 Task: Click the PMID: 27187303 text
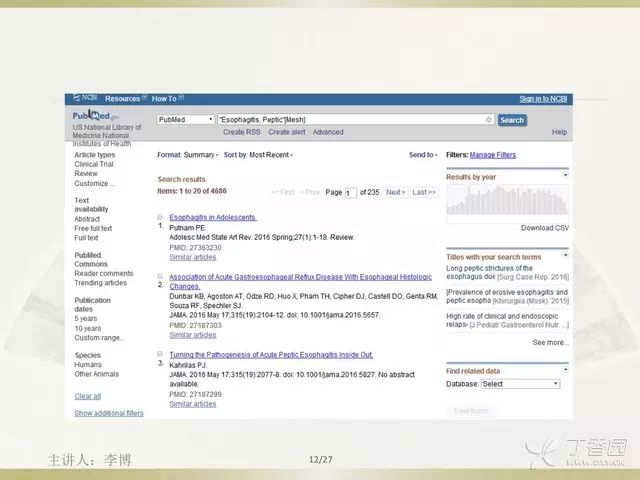[196, 325]
